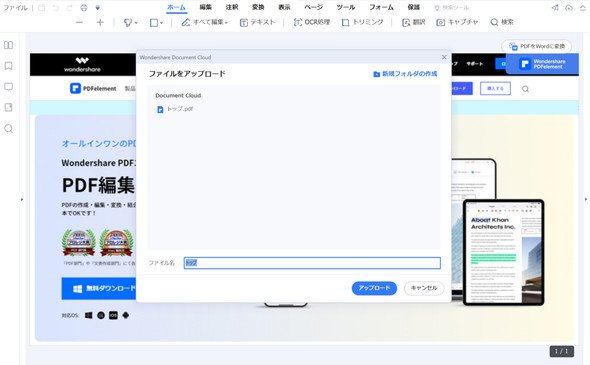The height and width of the screenshot is (365, 590).
Task: Switch to the 注釈 tab
Action: 232,7
